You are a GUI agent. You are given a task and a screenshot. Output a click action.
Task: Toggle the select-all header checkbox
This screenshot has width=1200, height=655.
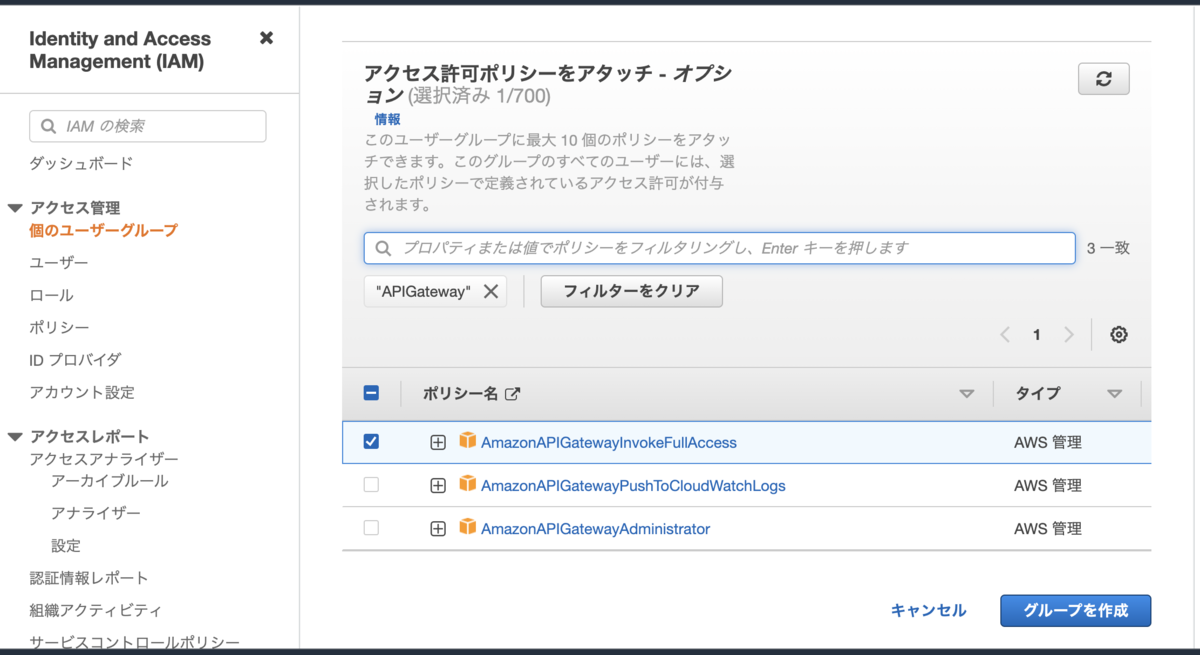[x=371, y=394]
